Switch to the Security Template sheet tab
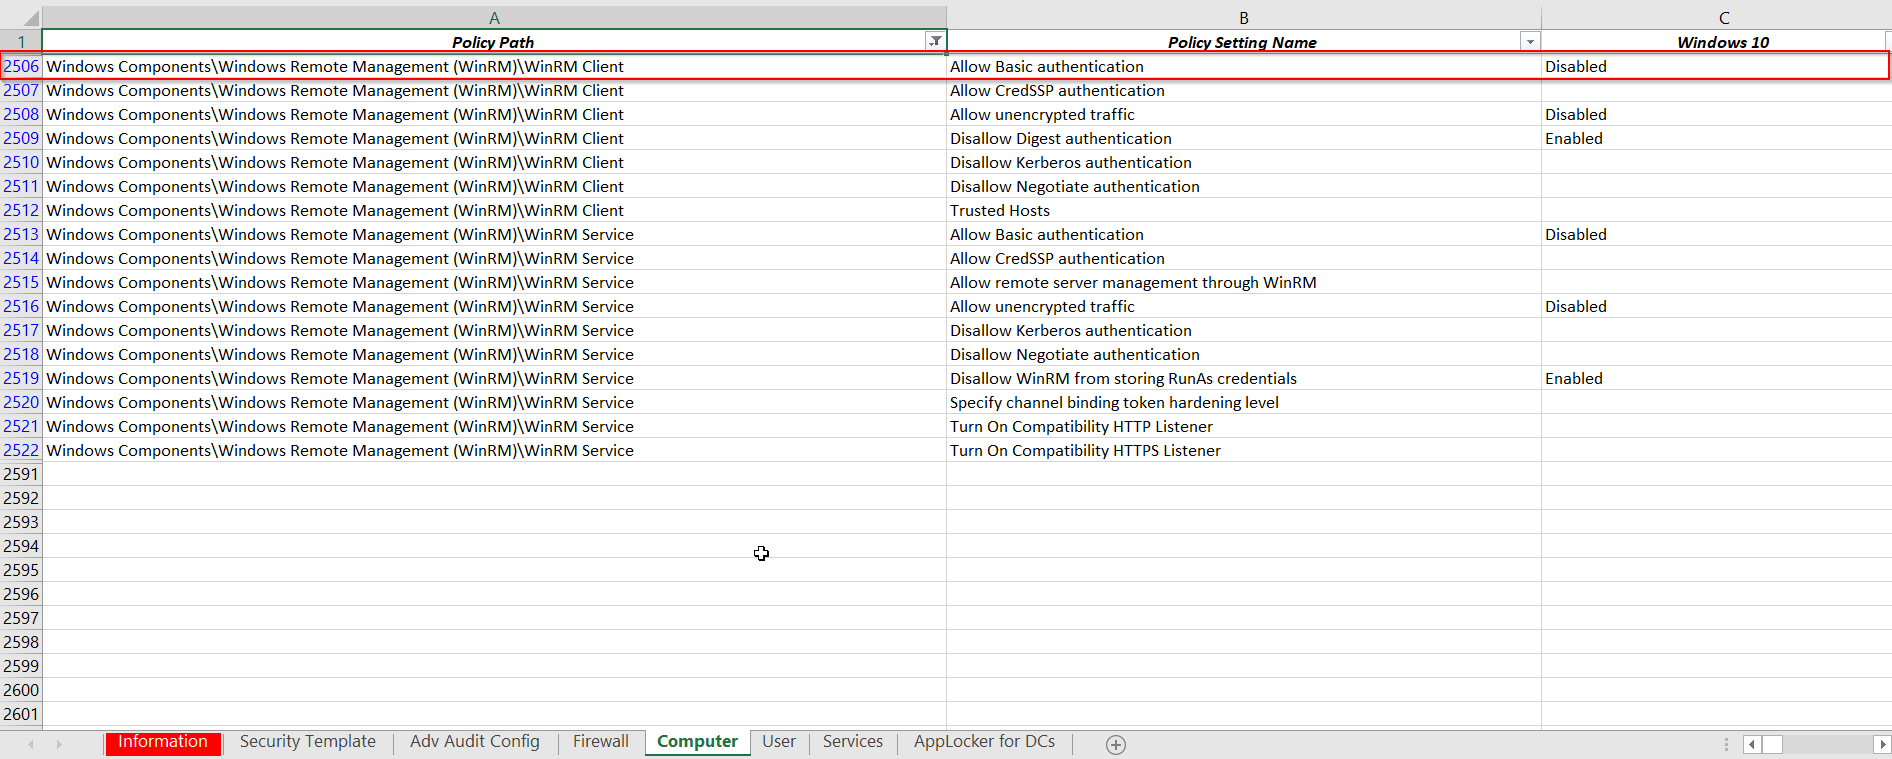Screen dimensions: 1892x759 pos(308,742)
